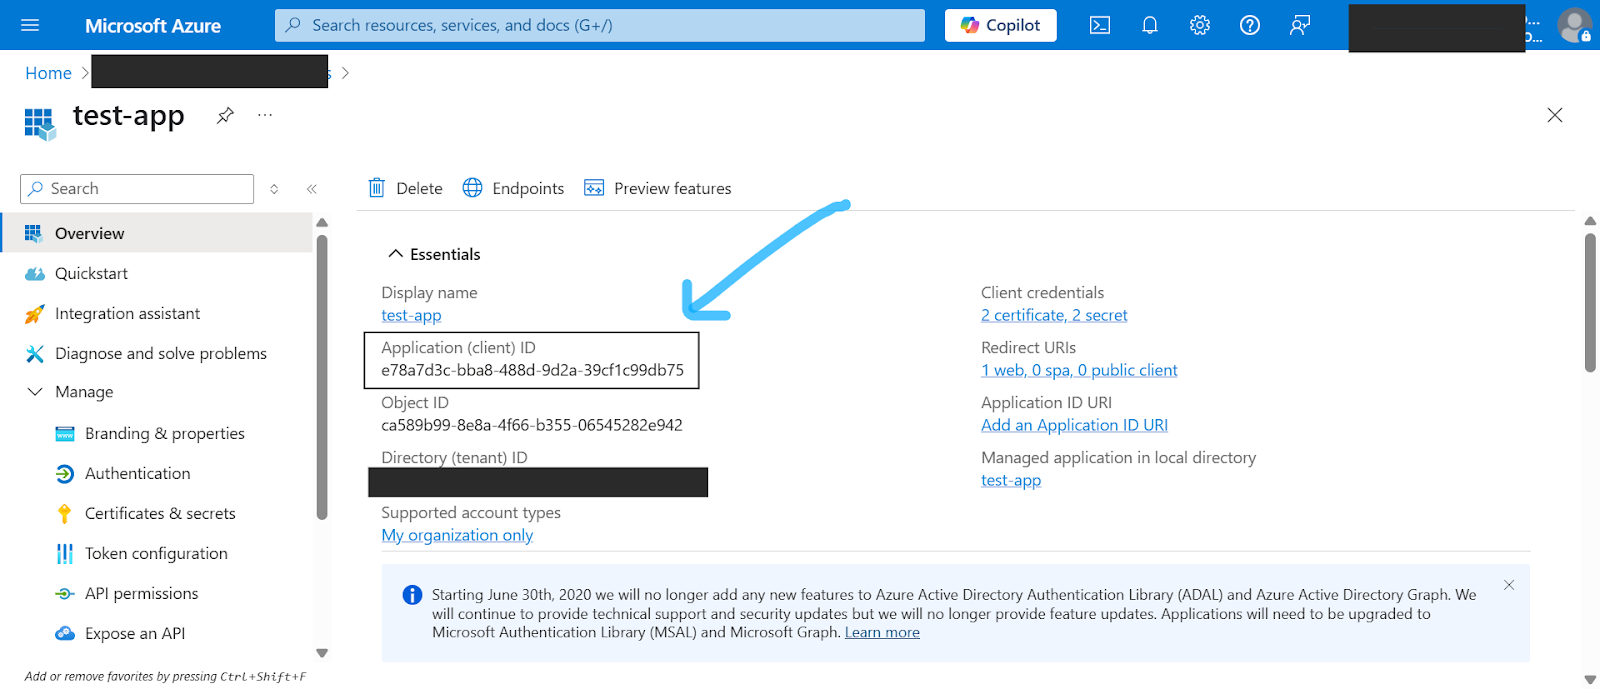1600x689 pixels.
Task: Collapse the Manage group in sidebar
Action: point(70,392)
